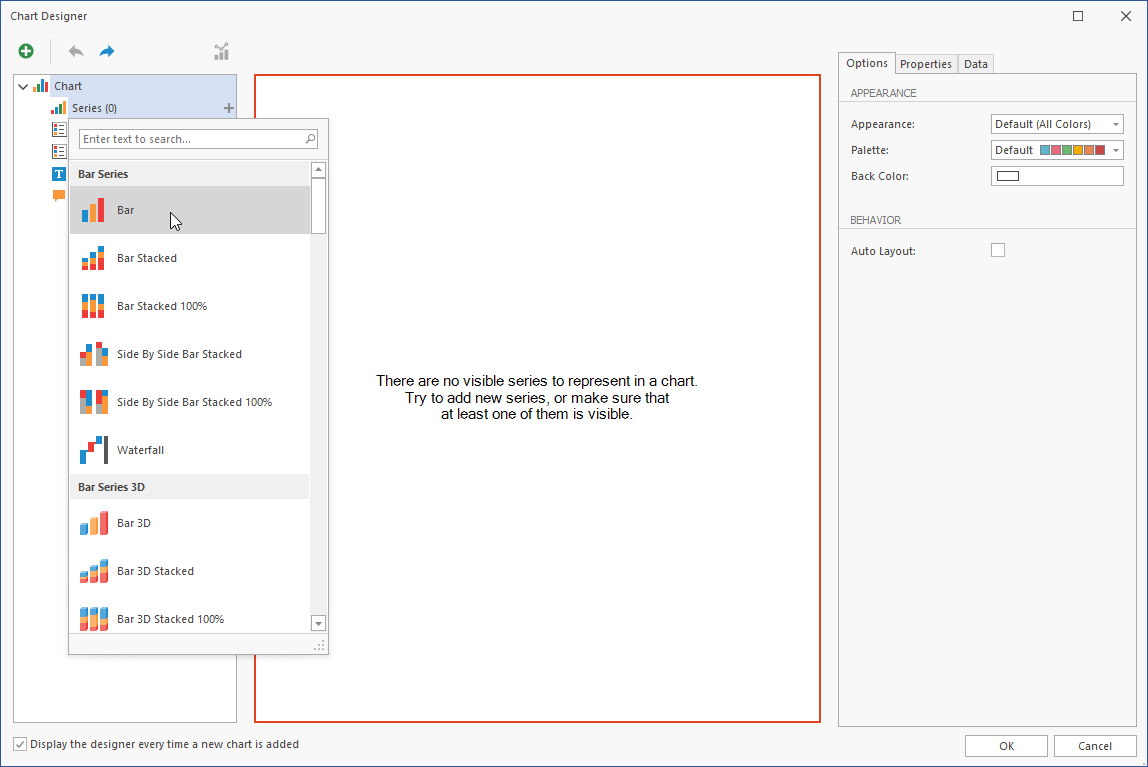Click the Run Chart Wizard toolbar icon

click(x=222, y=51)
